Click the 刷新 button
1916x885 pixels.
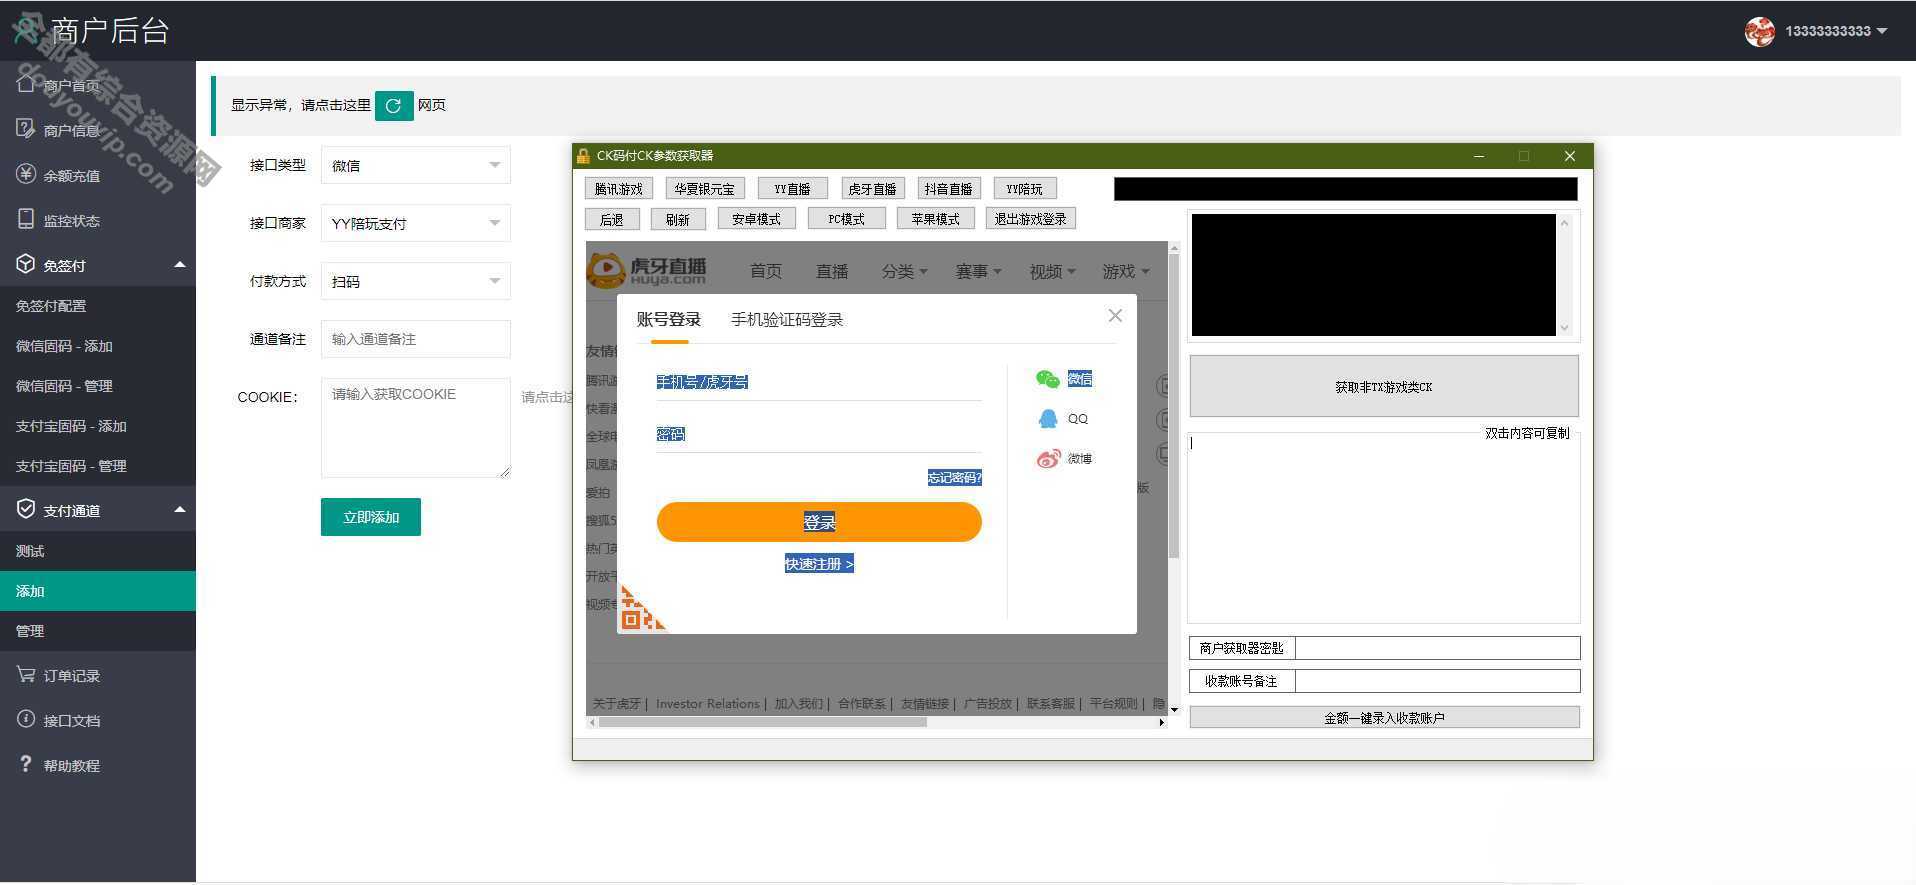(678, 219)
